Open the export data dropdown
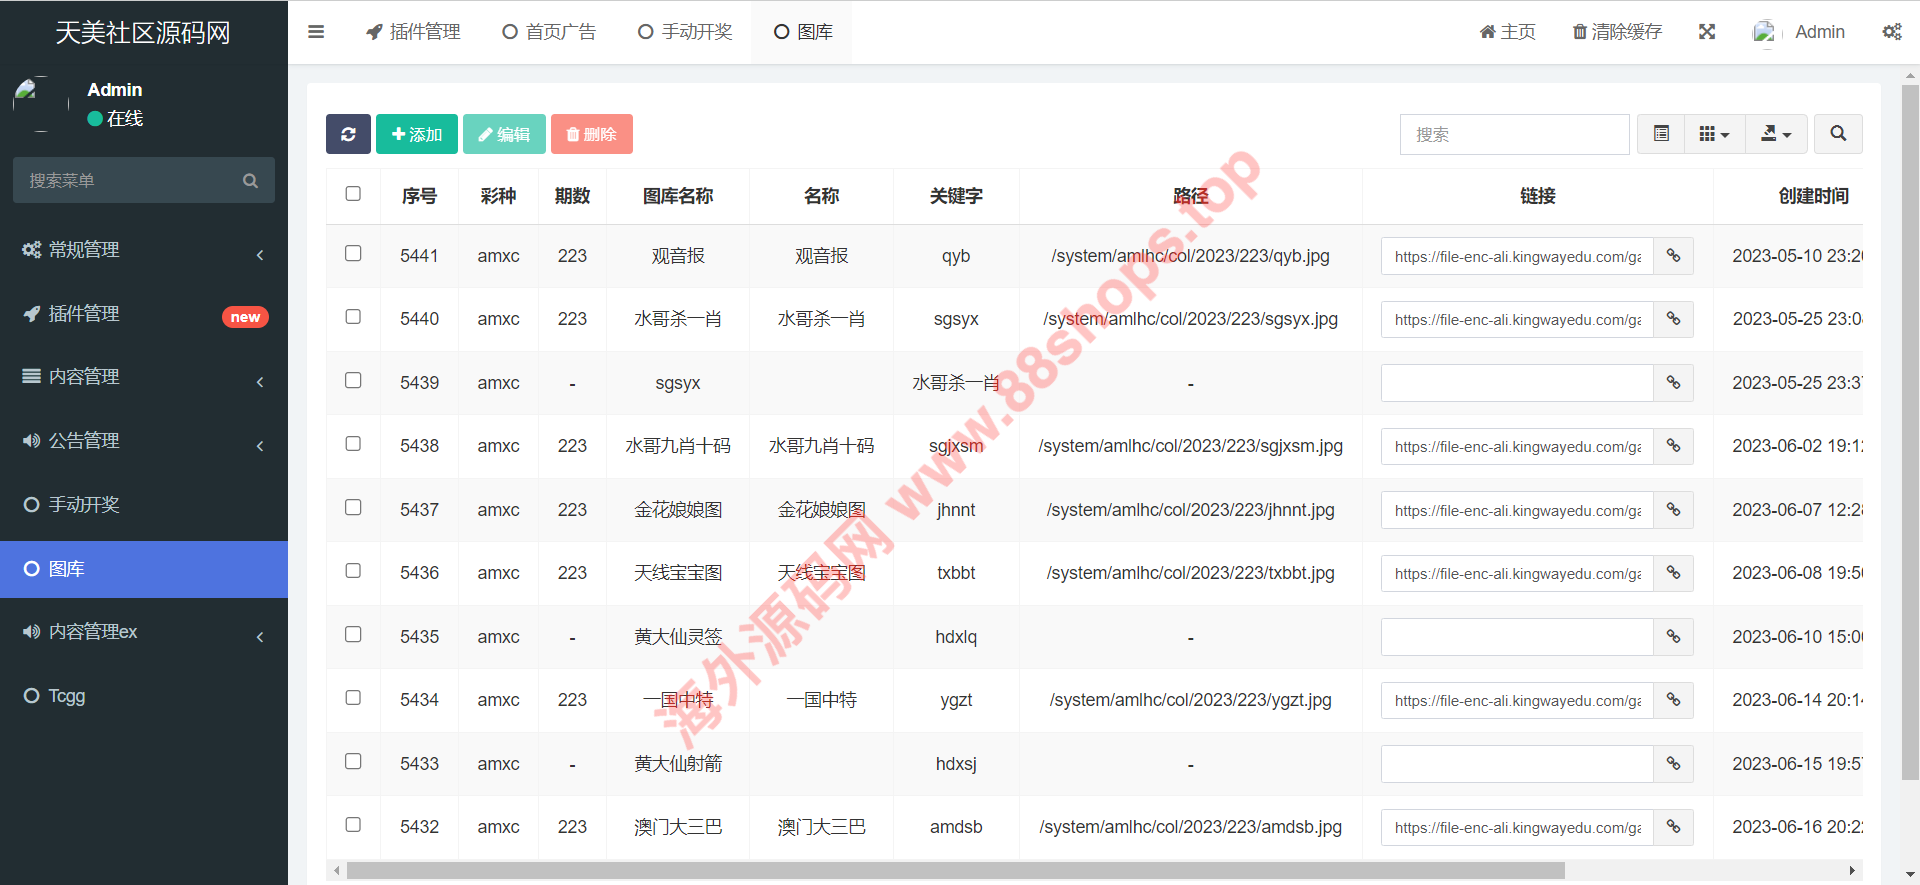The width and height of the screenshot is (1920, 885). point(1776,134)
